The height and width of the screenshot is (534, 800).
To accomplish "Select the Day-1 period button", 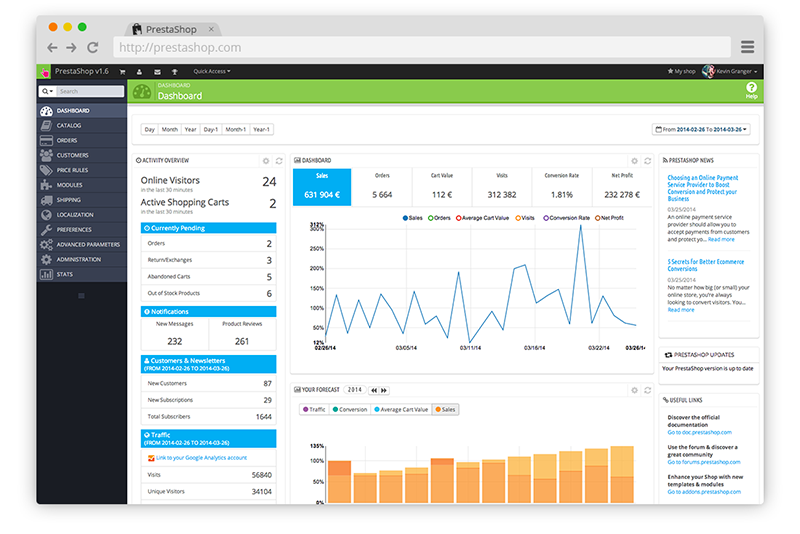I will 211,130.
